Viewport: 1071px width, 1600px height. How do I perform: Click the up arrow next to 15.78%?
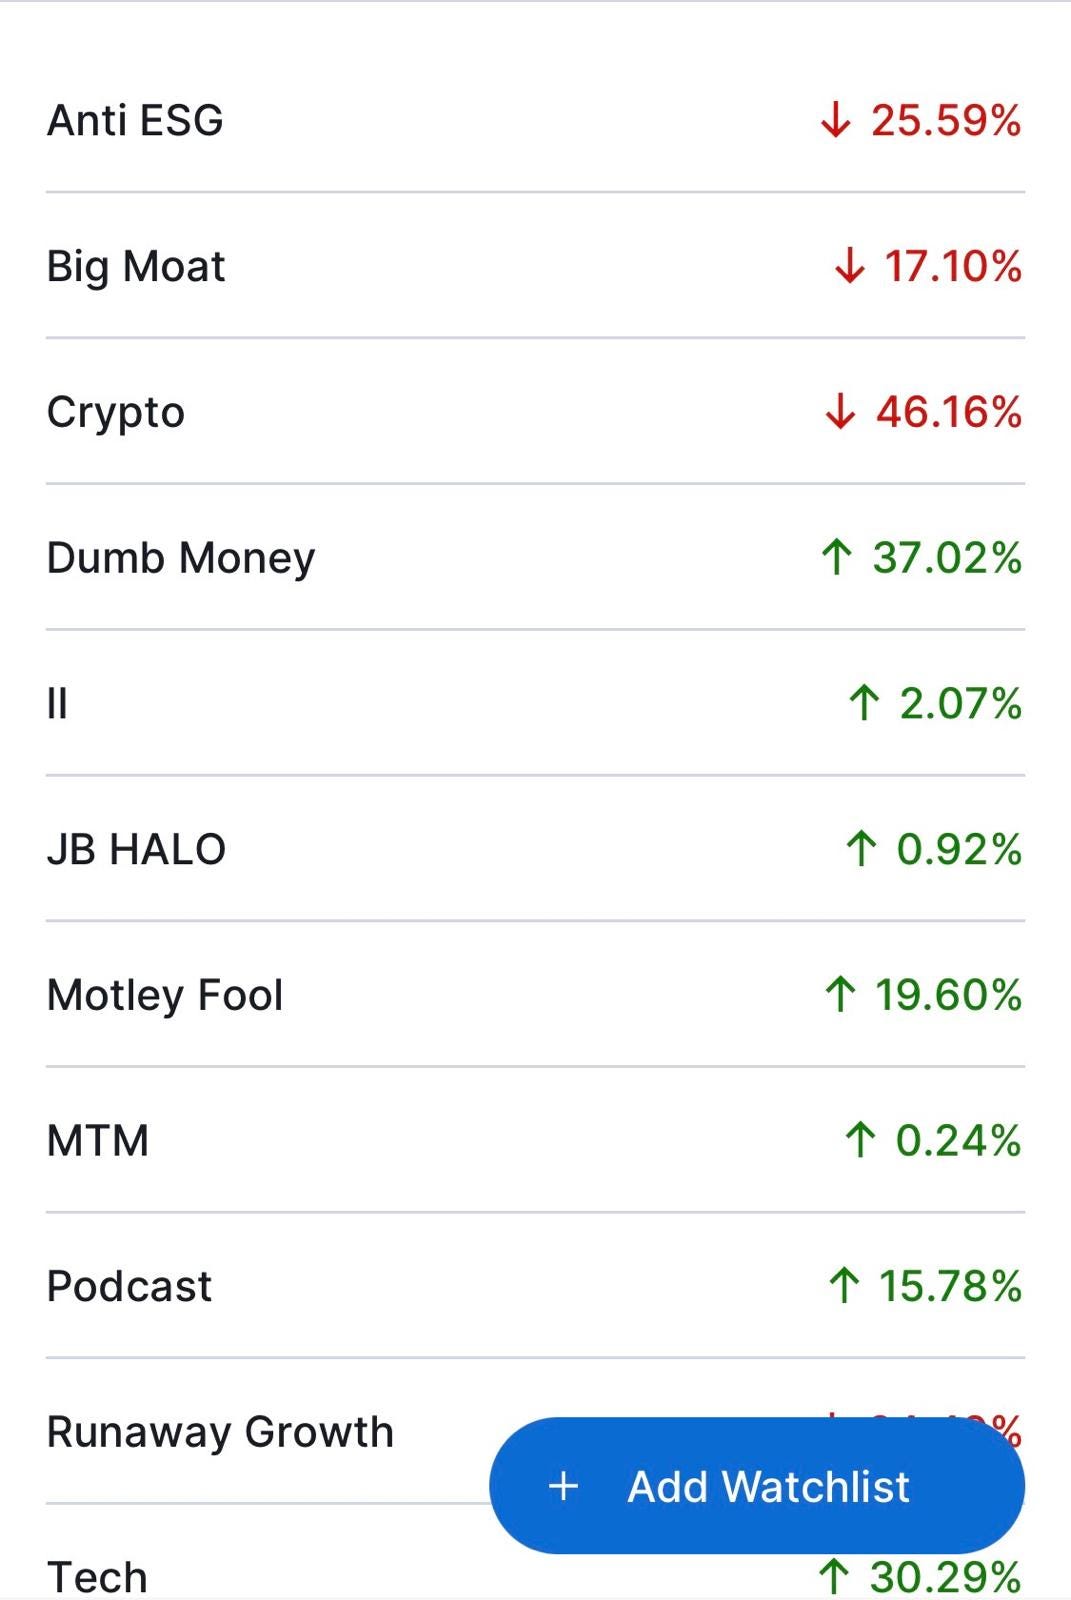pos(844,1286)
